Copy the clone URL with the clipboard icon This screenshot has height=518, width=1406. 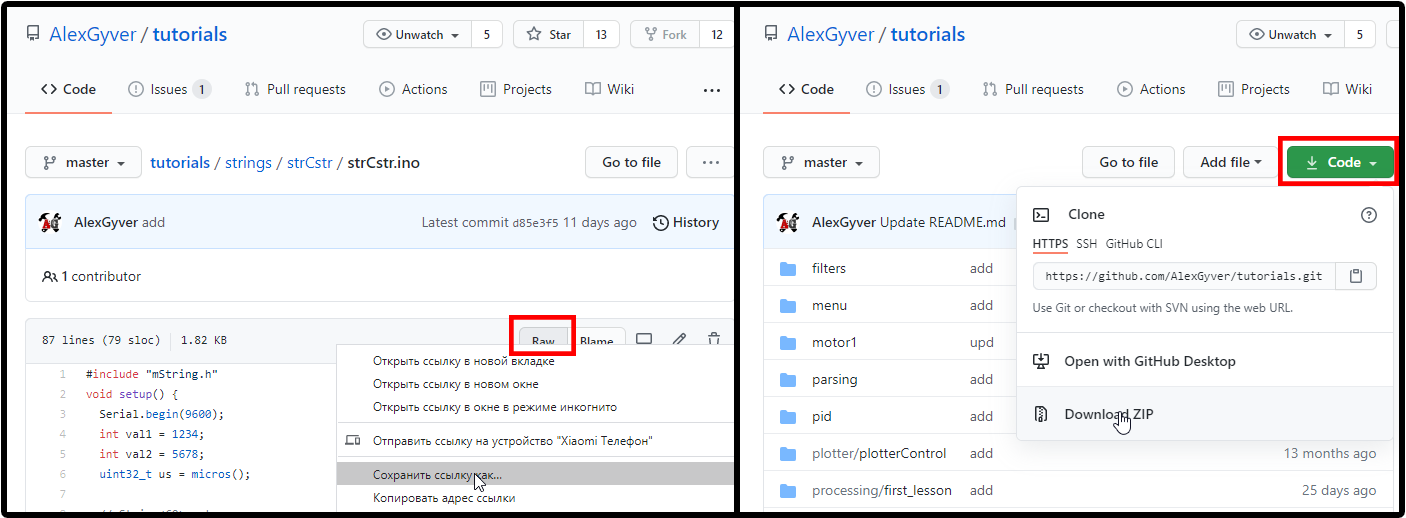1356,276
